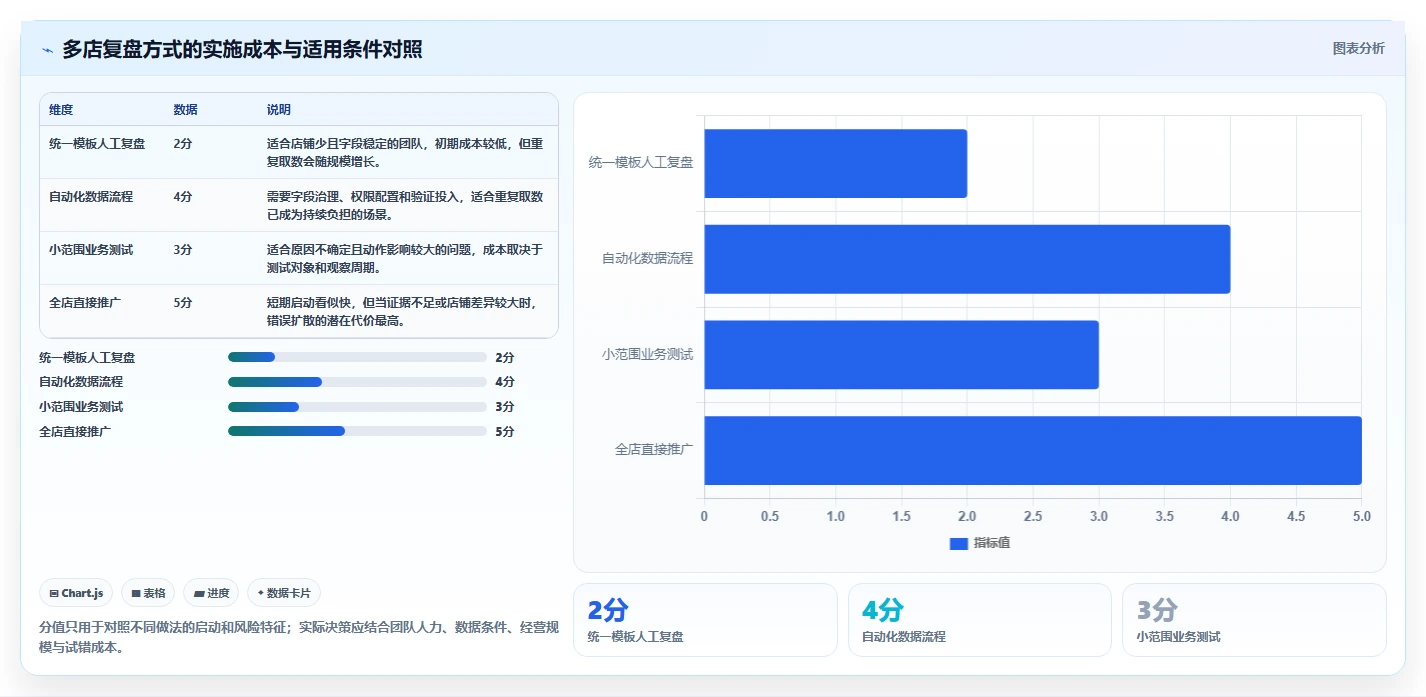1426x697 pixels.
Task: Click 5分 value beside progress bar
Action: coord(505,432)
